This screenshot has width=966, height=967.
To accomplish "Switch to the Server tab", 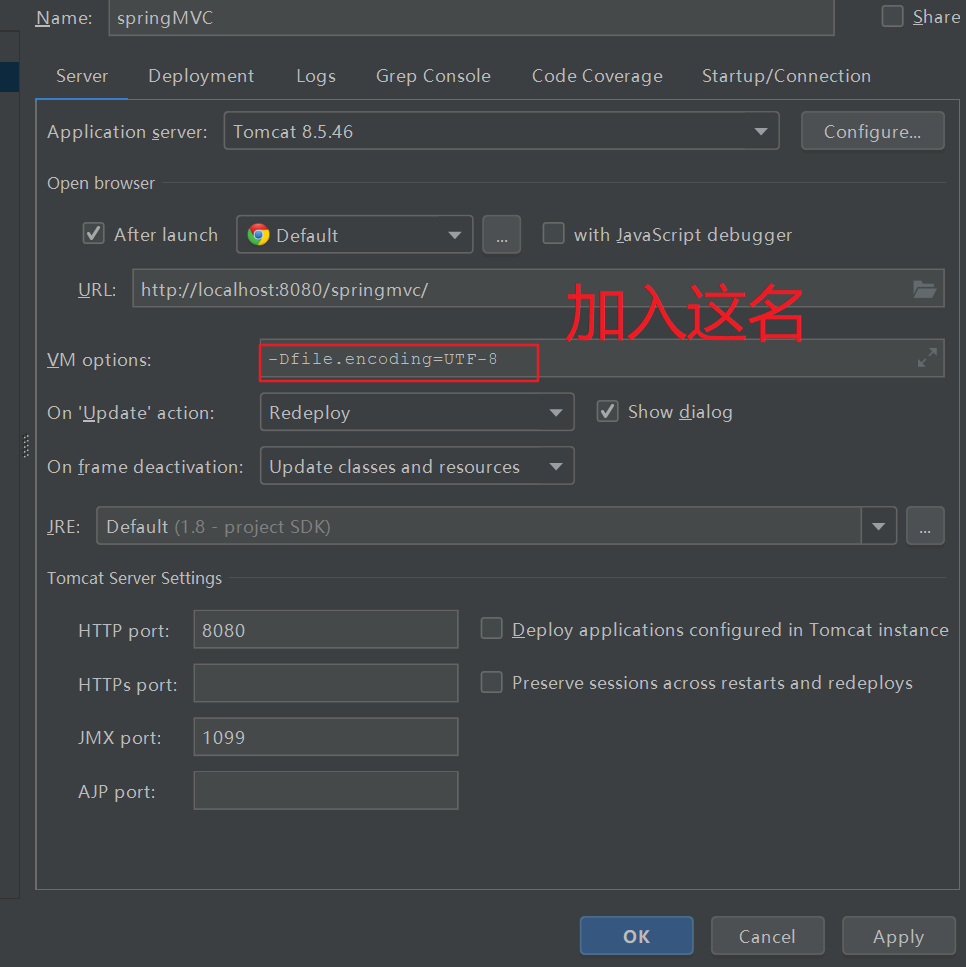I will [82, 76].
